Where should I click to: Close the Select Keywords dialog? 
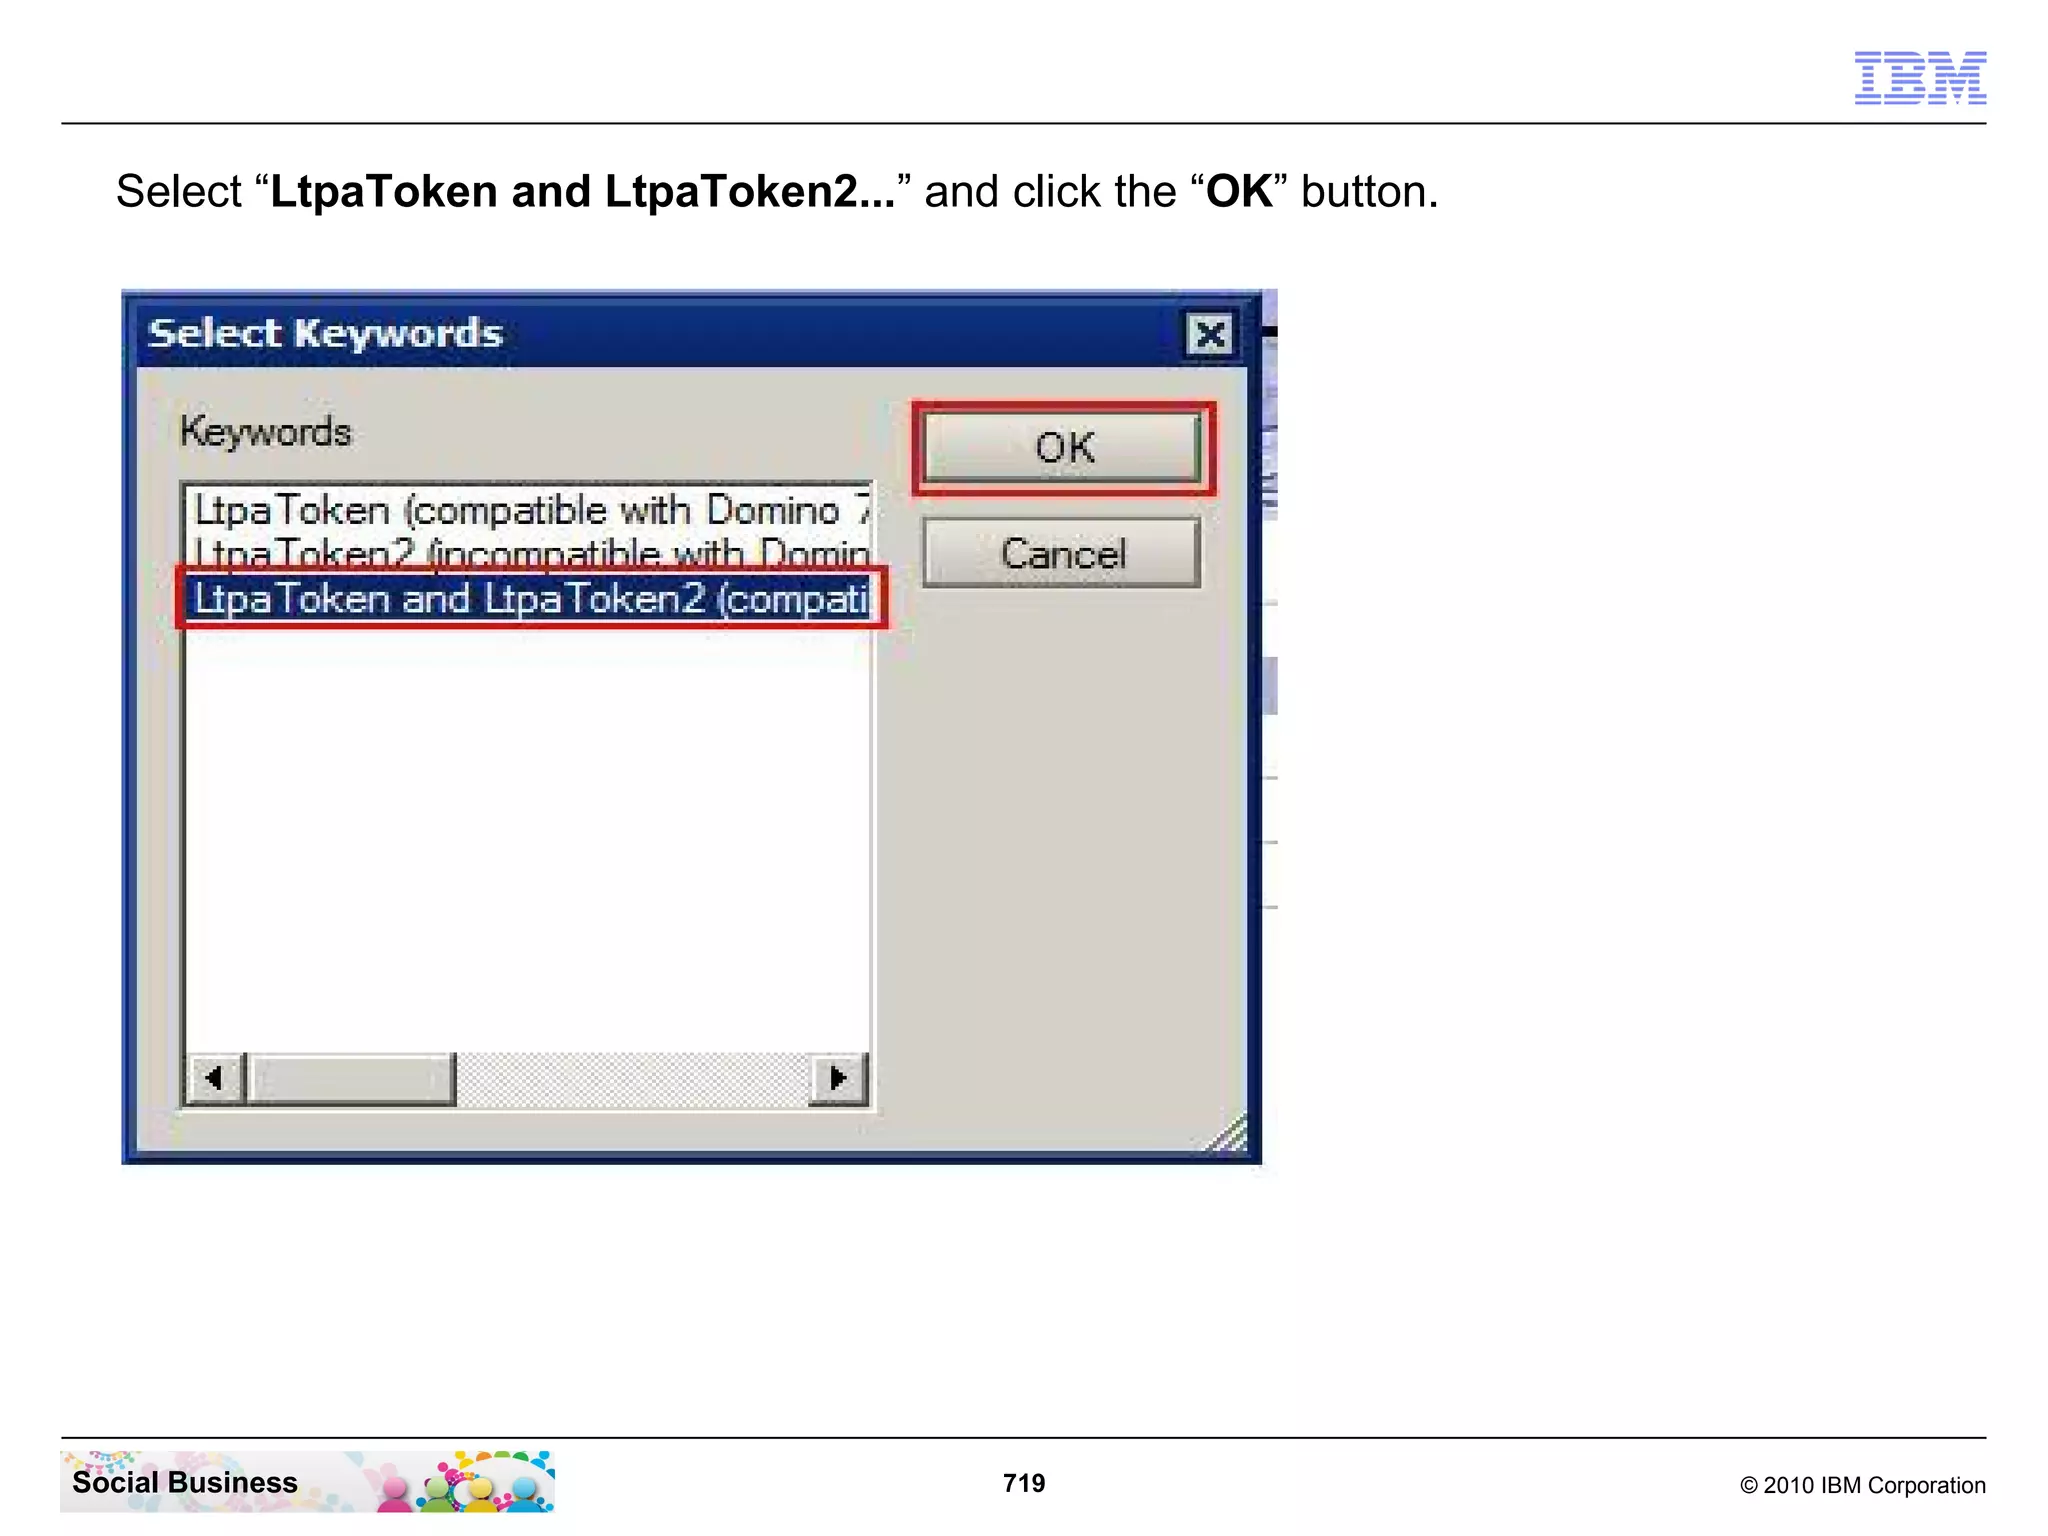point(1210,334)
